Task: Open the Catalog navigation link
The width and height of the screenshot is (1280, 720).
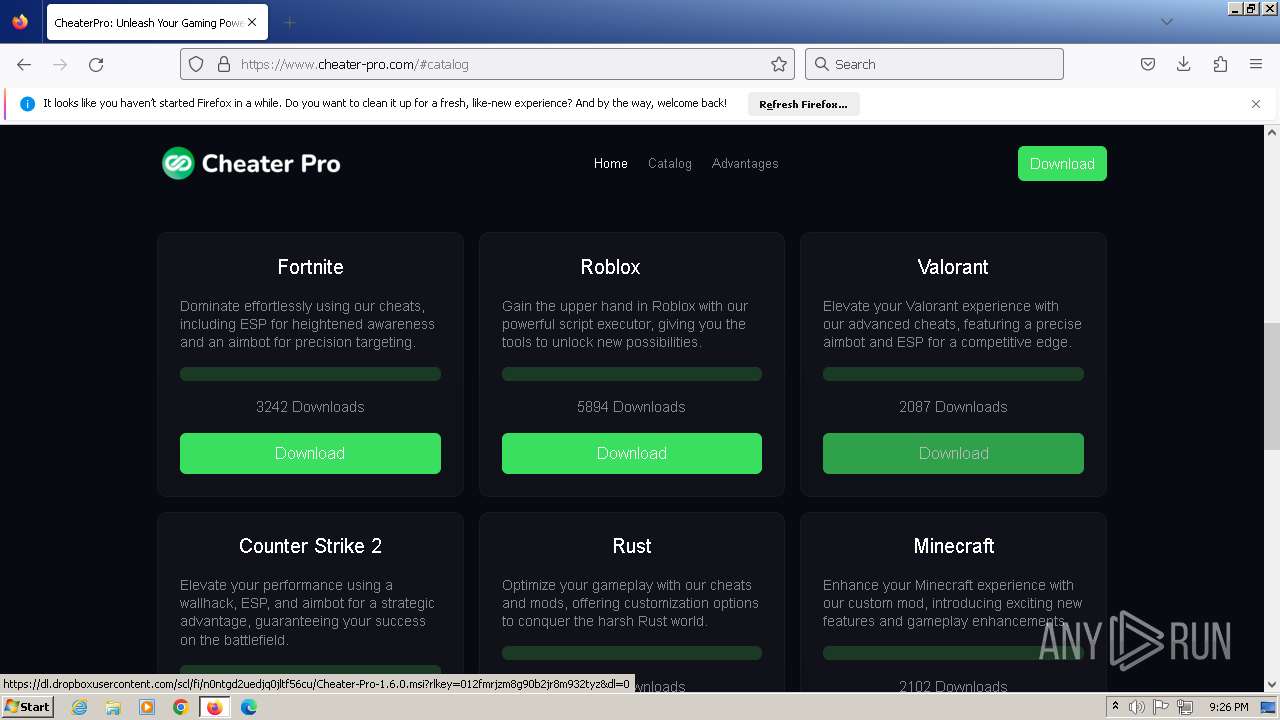Action: tap(670, 163)
